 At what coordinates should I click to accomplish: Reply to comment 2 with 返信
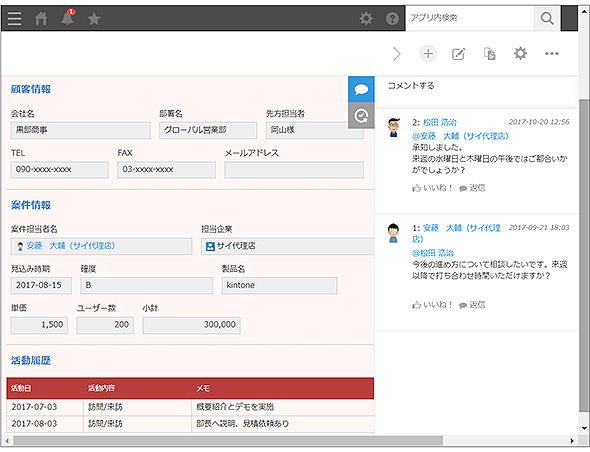[x=473, y=188]
